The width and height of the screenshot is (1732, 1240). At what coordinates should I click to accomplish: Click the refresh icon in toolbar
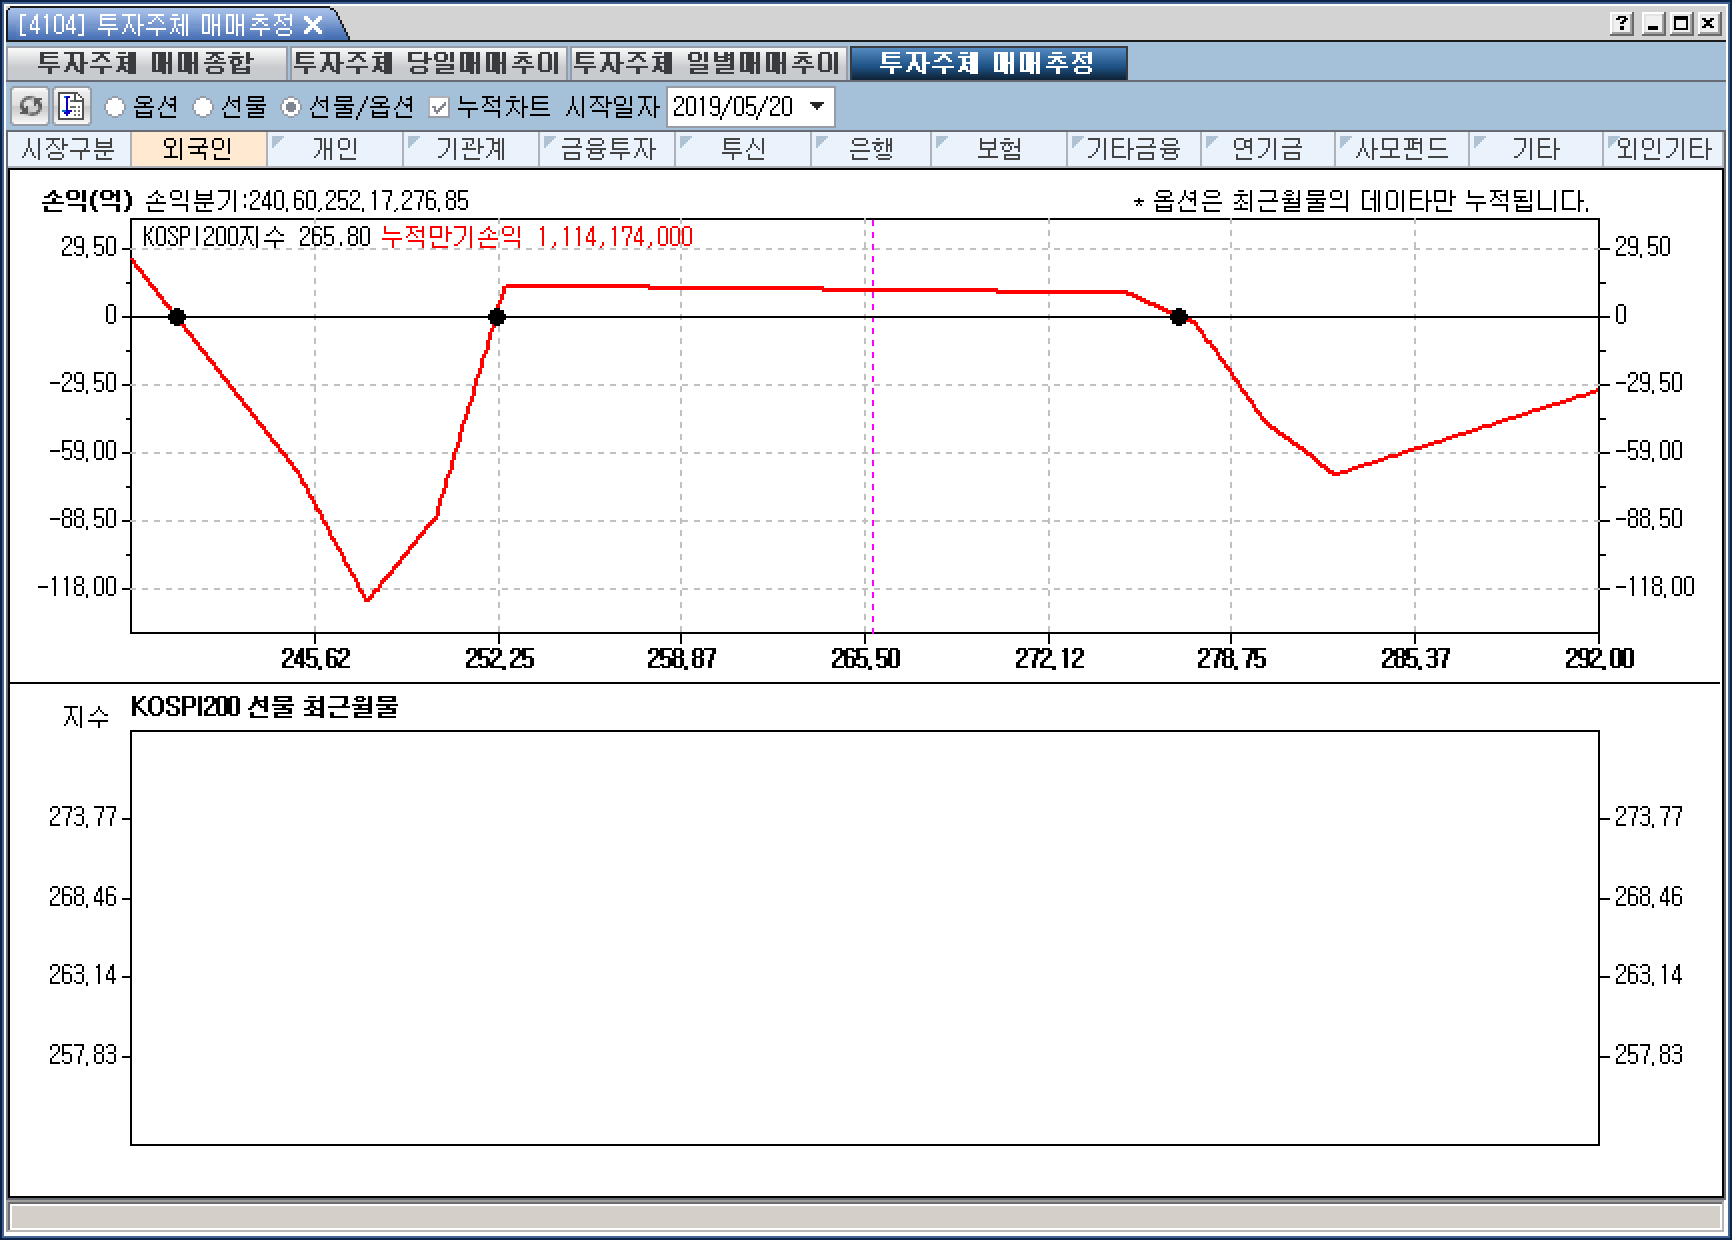pyautogui.click(x=30, y=106)
